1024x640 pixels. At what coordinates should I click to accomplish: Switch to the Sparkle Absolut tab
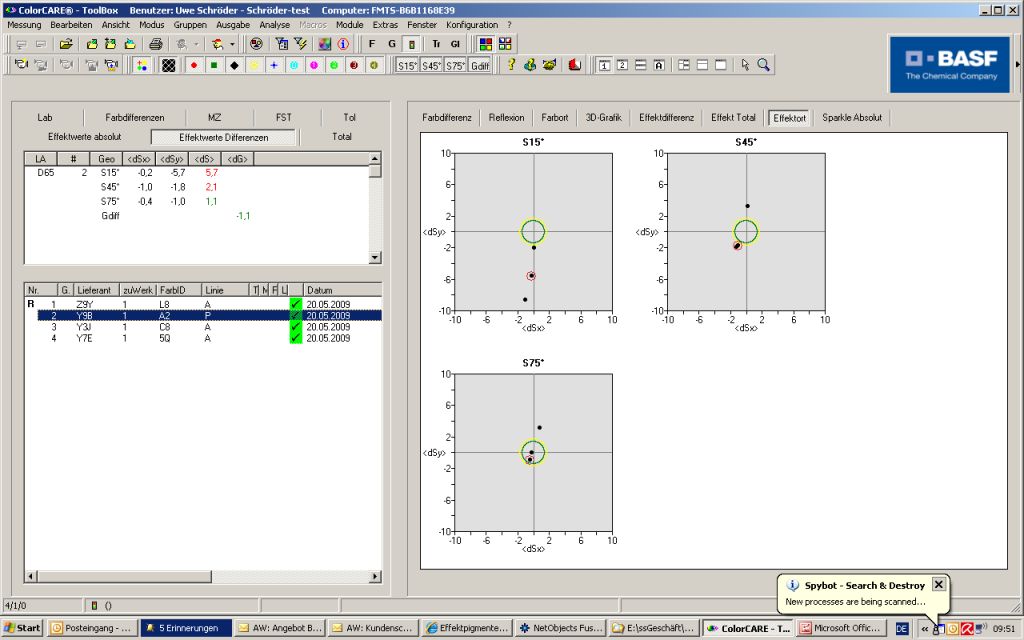[851, 117]
